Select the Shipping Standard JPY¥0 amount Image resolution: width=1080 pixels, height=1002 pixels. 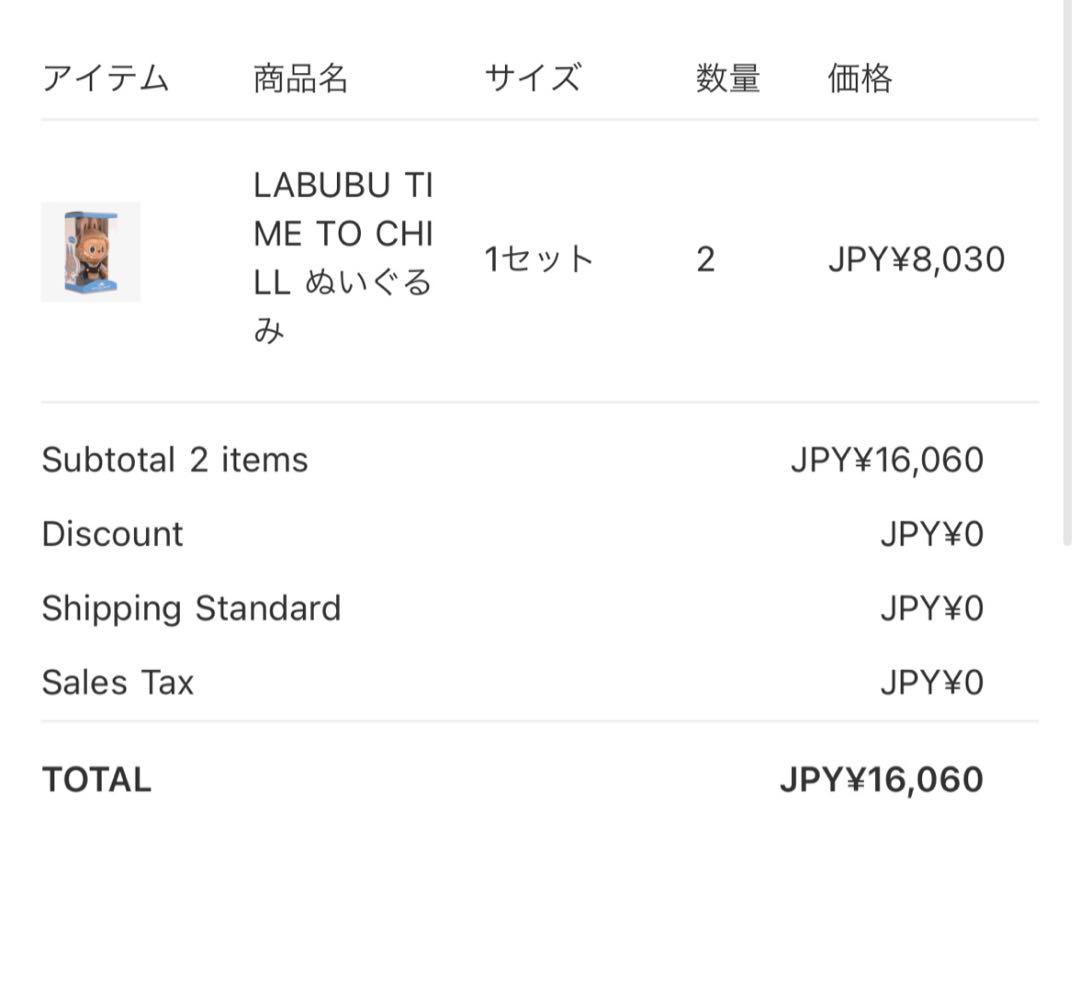point(931,608)
